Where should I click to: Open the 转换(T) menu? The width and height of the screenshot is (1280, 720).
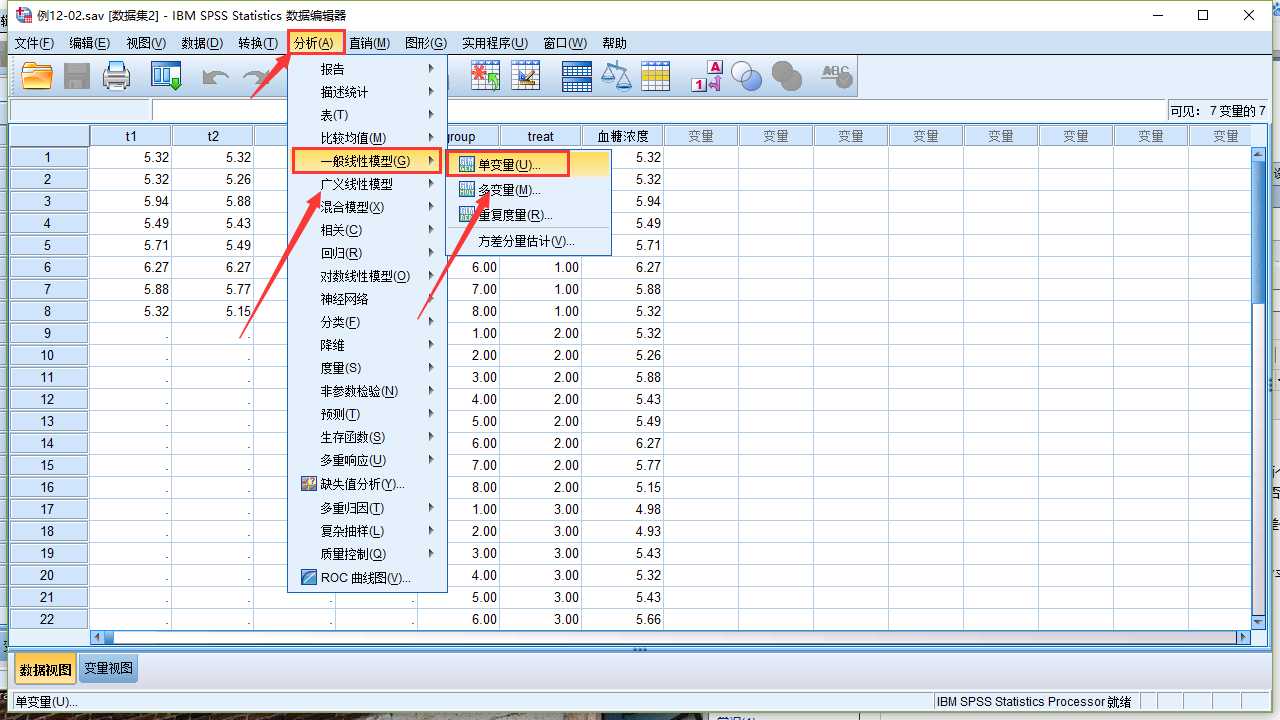[x=258, y=43]
